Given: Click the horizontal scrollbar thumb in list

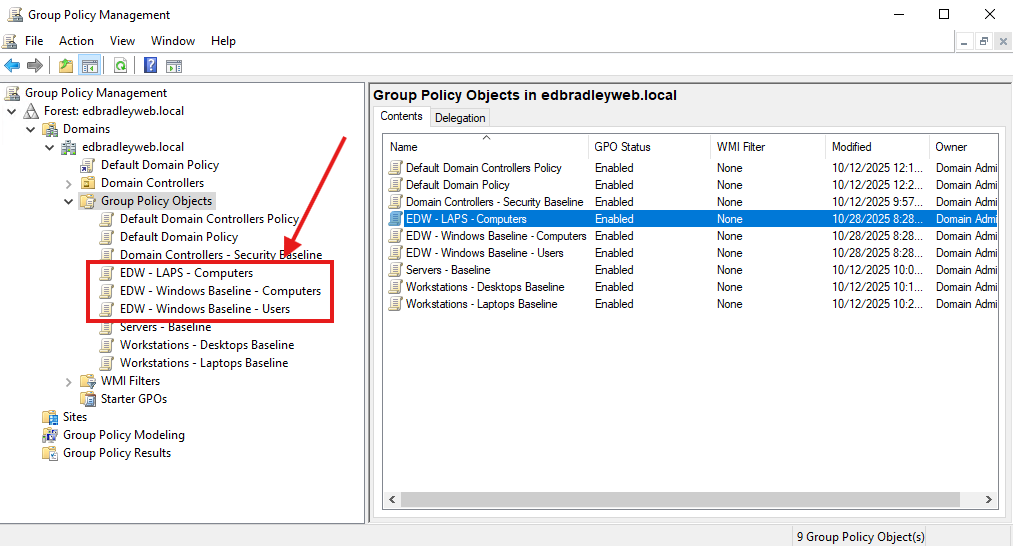Looking at the screenshot, I should (x=680, y=499).
